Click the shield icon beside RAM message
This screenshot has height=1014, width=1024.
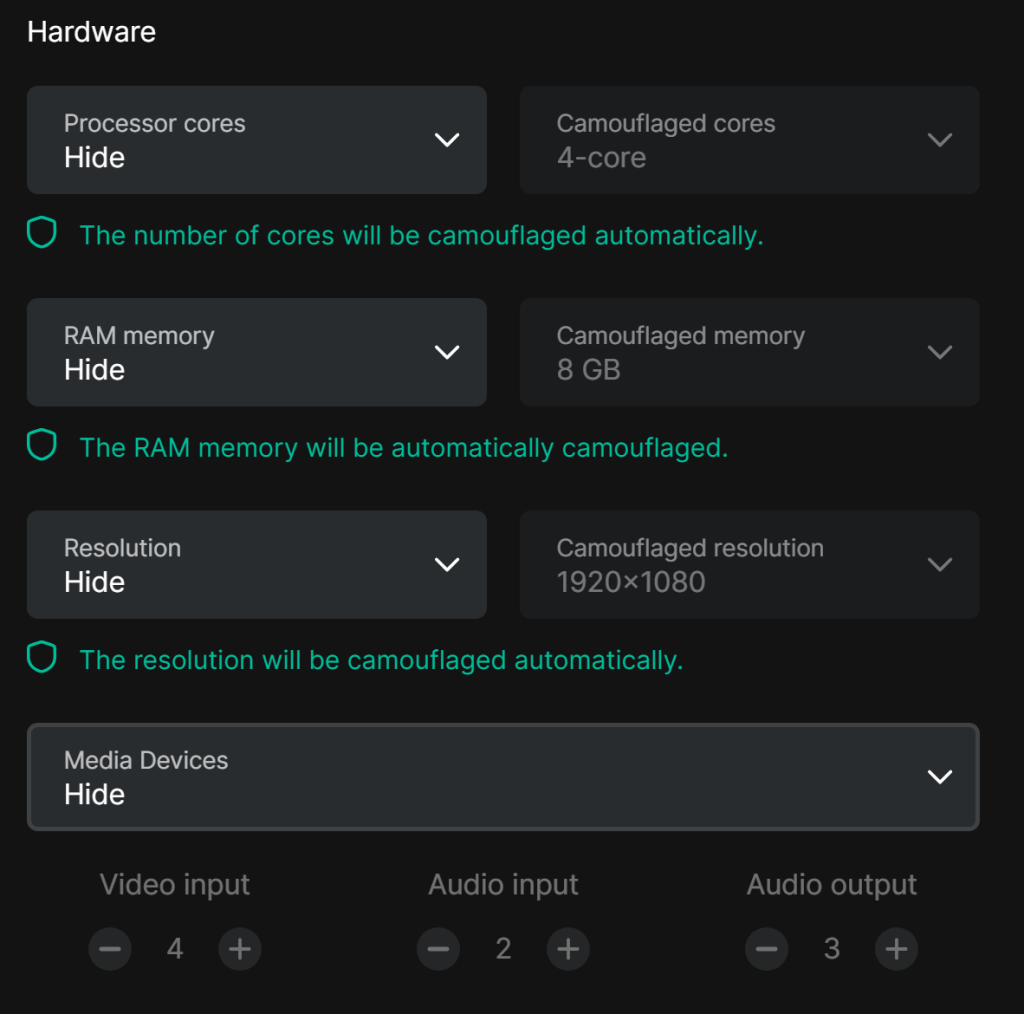pos(42,445)
